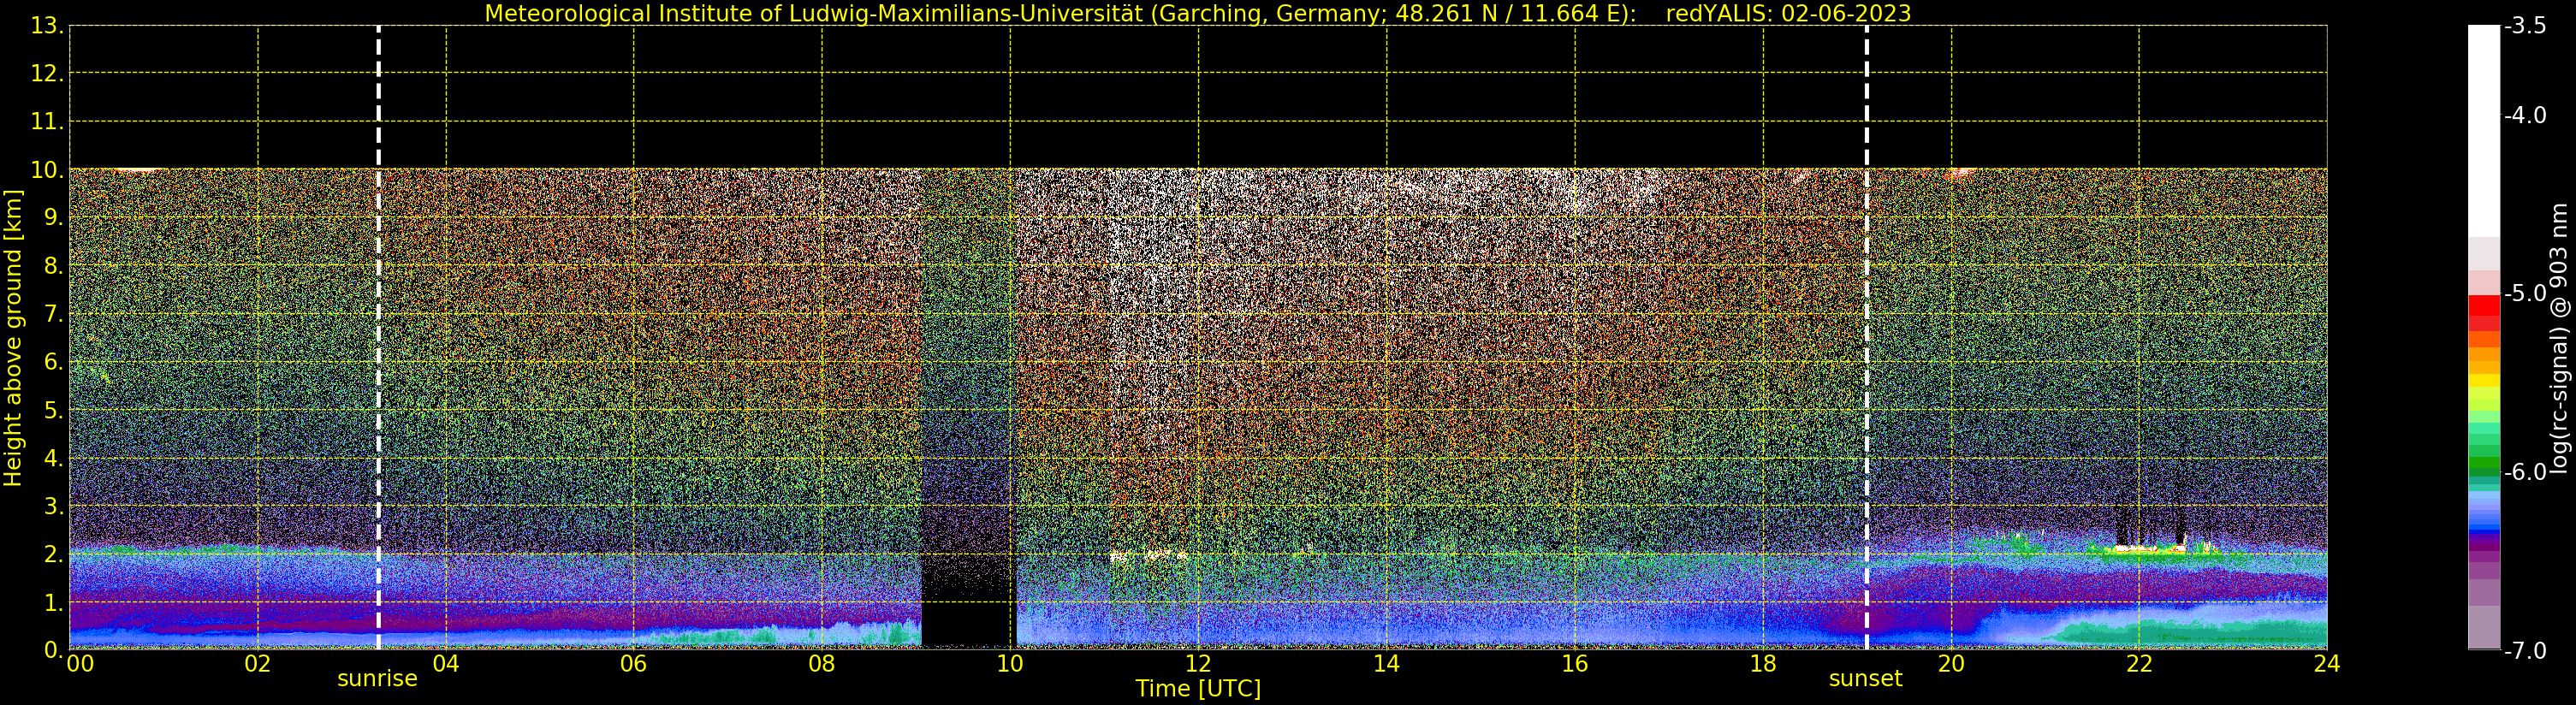Click the x-axis tick label '06'
The height and width of the screenshot is (705, 2576).
[633, 664]
